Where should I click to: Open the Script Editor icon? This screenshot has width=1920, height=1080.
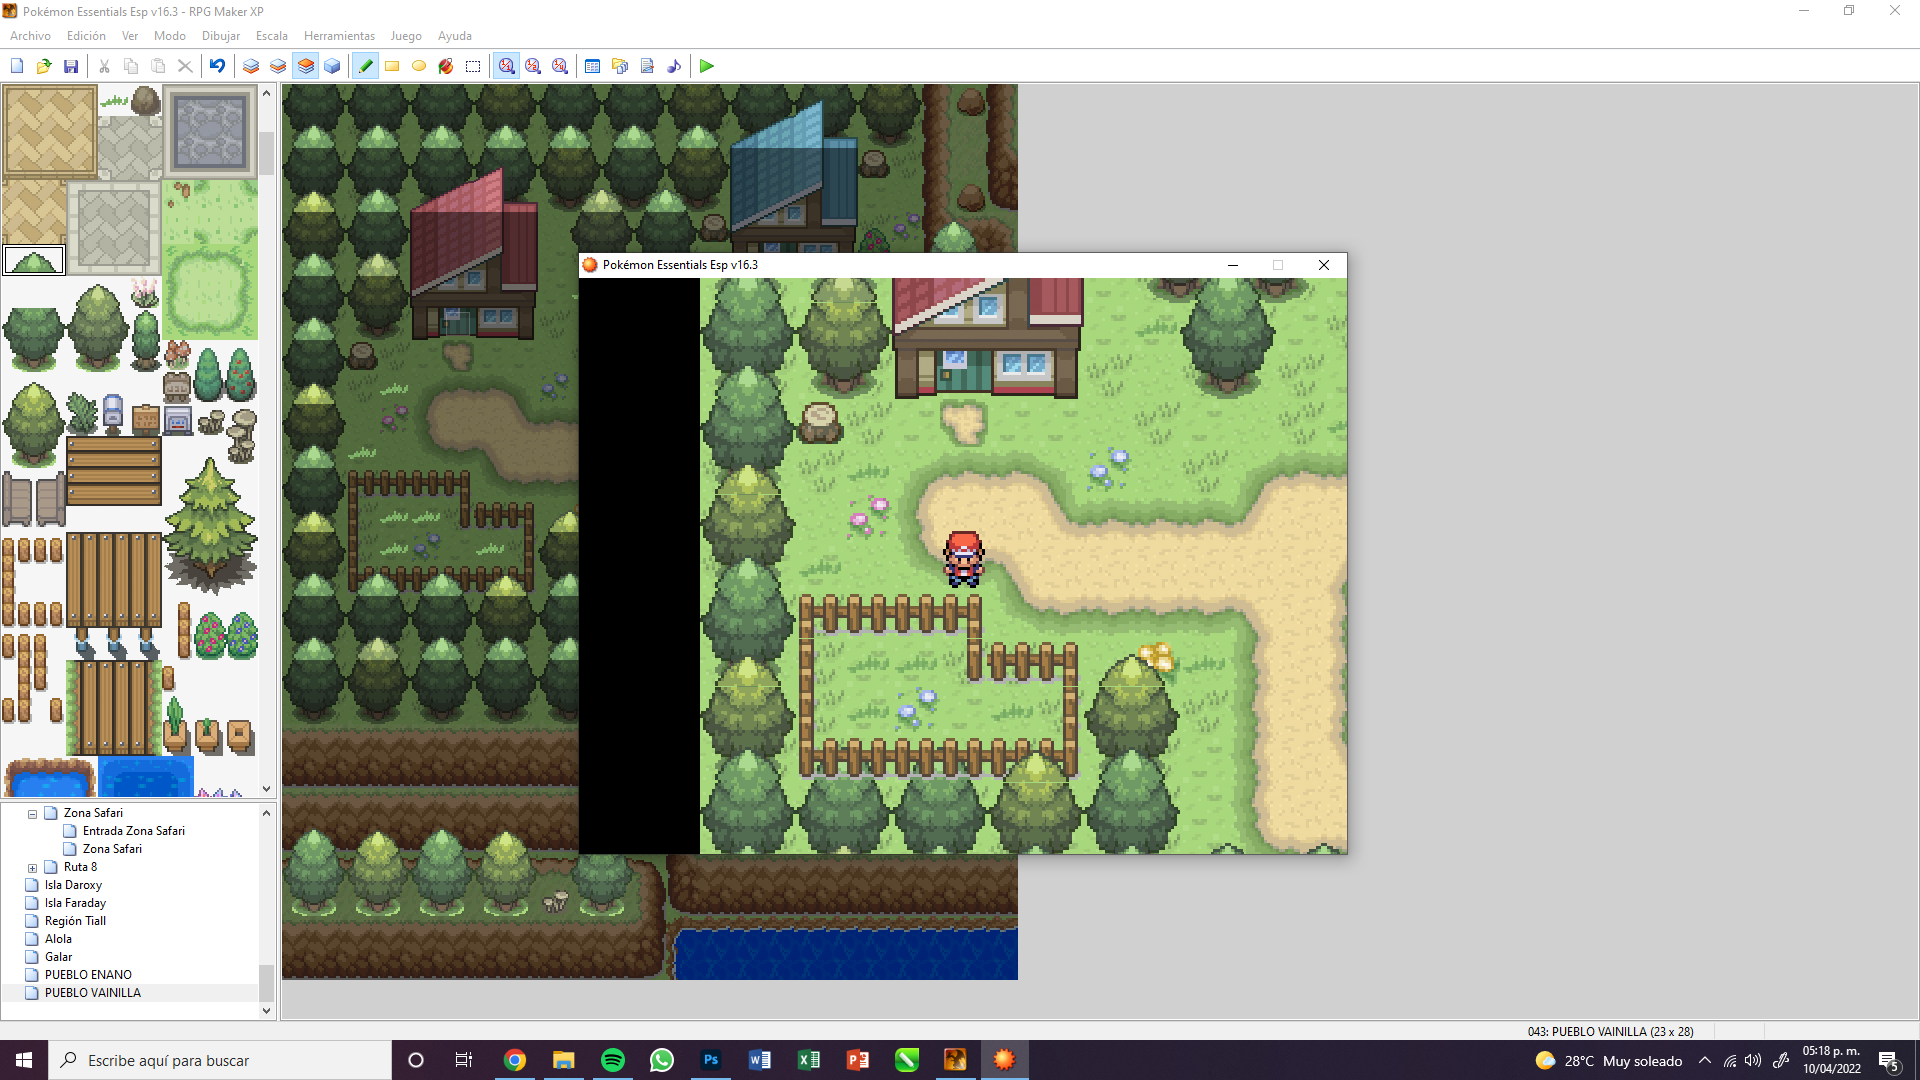point(647,66)
